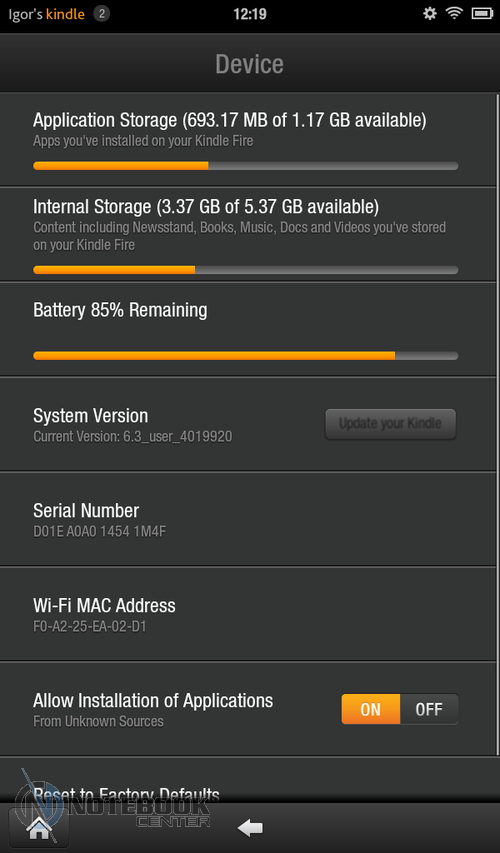The image size is (500, 853).
Task: Tap the Update your Kindle button
Action: click(391, 424)
